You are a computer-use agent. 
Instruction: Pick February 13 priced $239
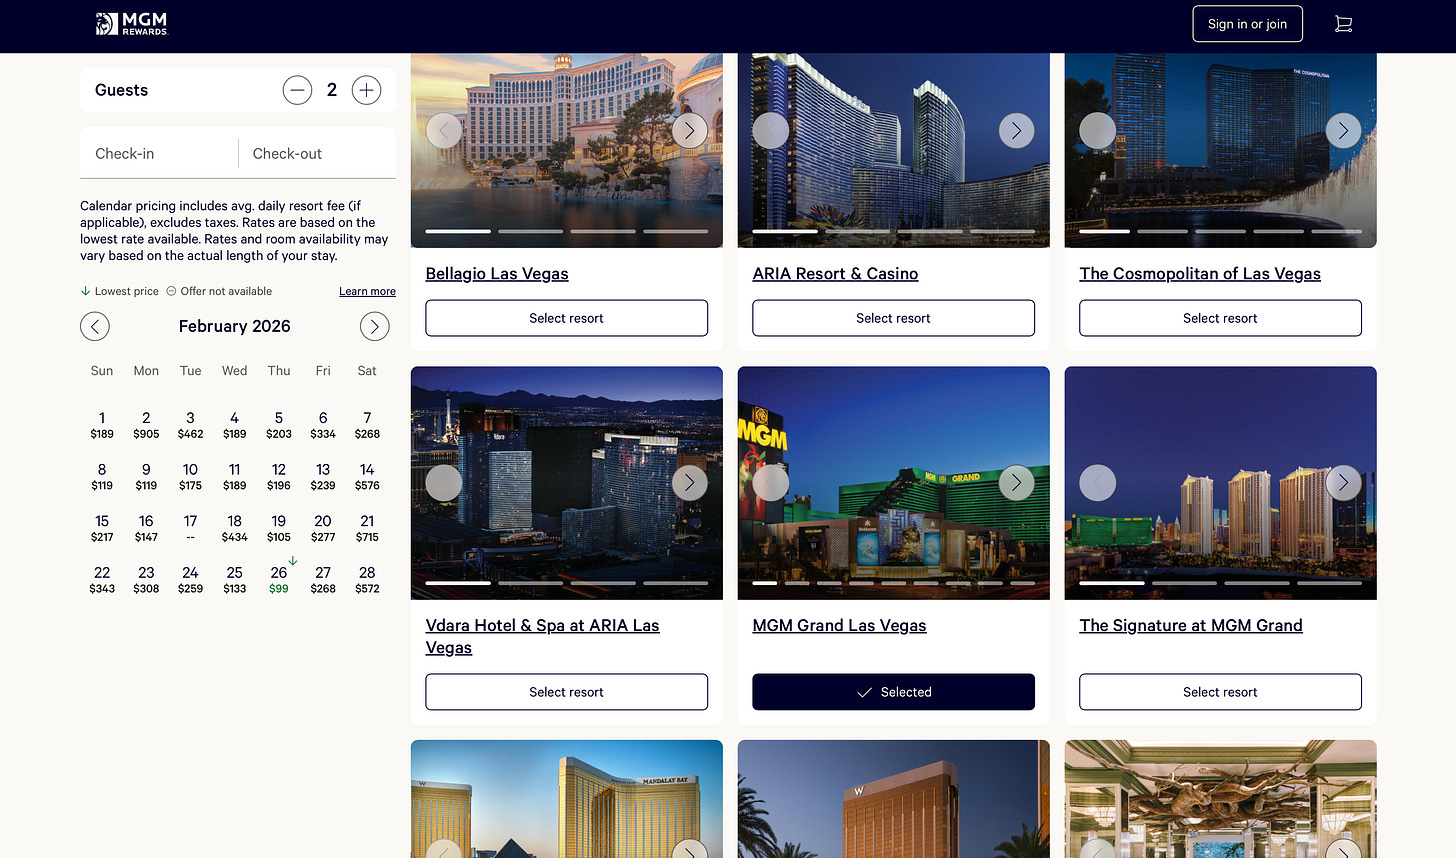click(x=323, y=476)
